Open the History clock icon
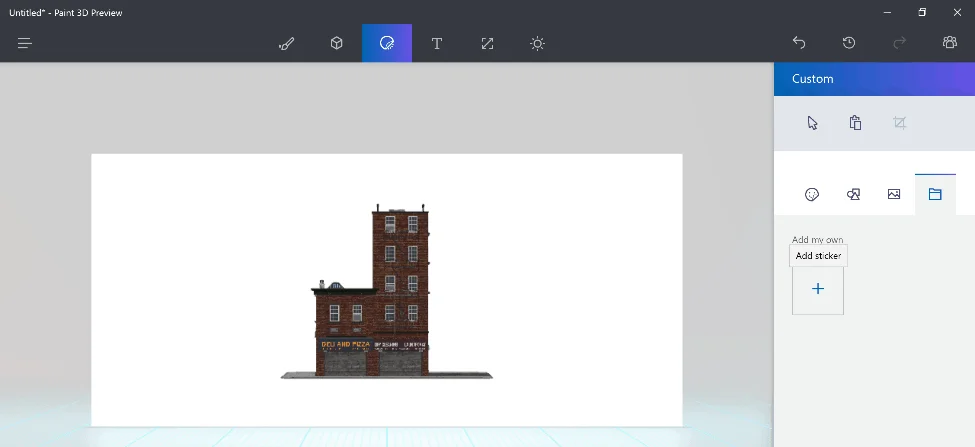 (x=849, y=42)
